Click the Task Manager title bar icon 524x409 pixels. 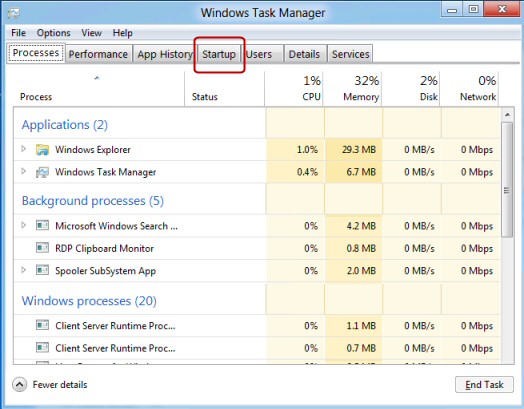(x=14, y=13)
